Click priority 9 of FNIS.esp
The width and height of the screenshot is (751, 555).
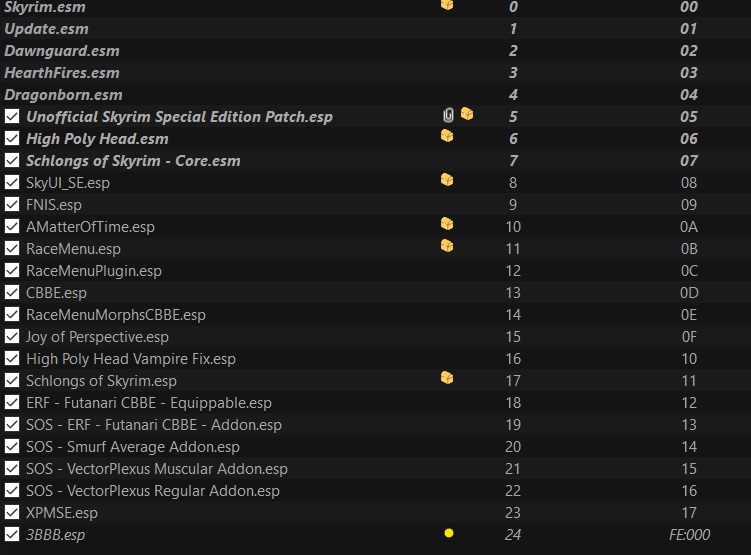(513, 204)
